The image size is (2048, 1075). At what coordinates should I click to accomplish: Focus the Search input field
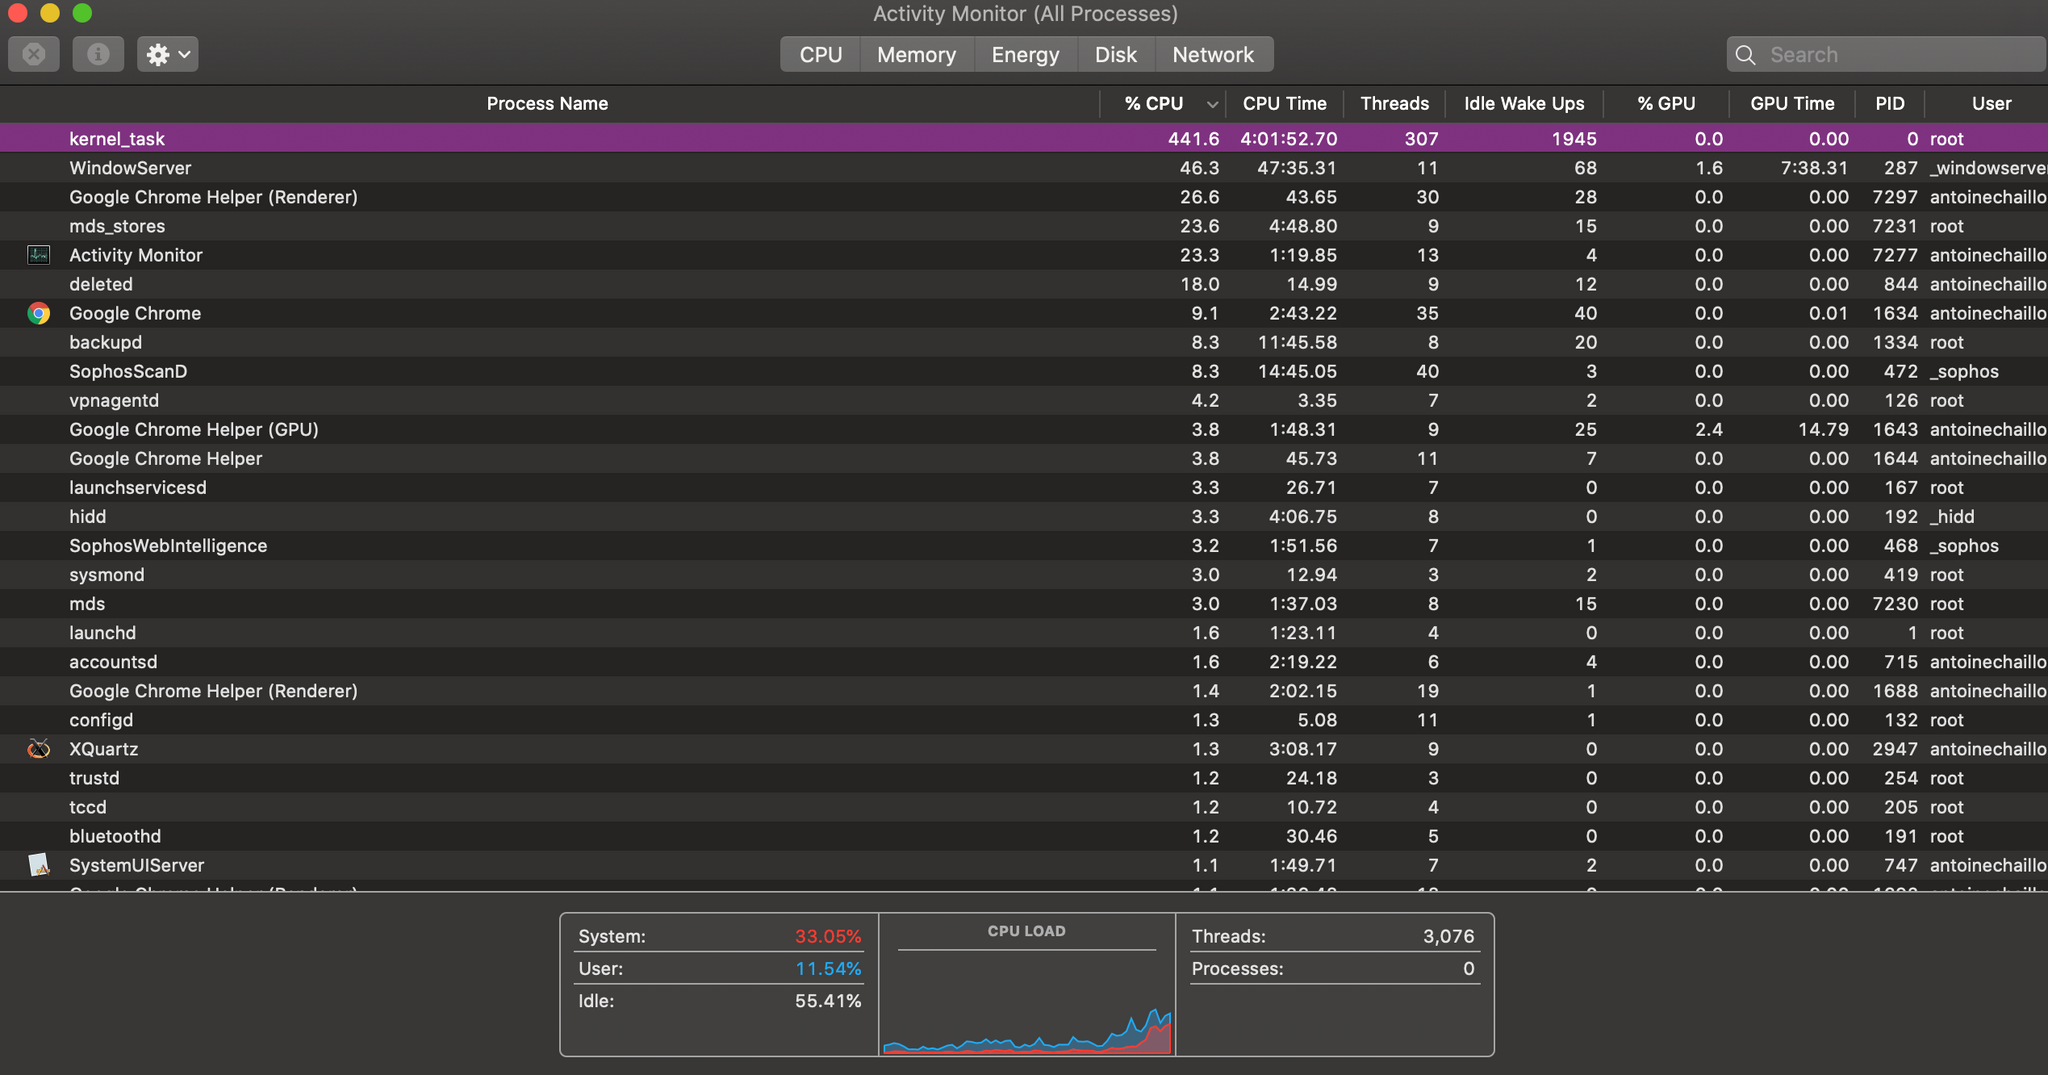1887,55
